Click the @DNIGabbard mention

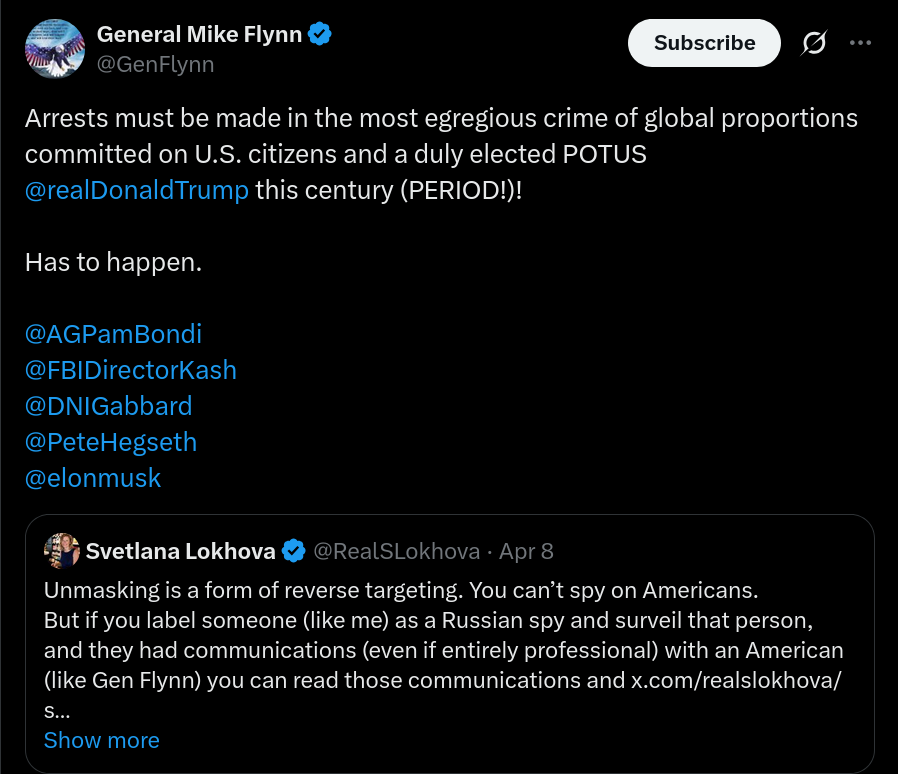(x=109, y=406)
